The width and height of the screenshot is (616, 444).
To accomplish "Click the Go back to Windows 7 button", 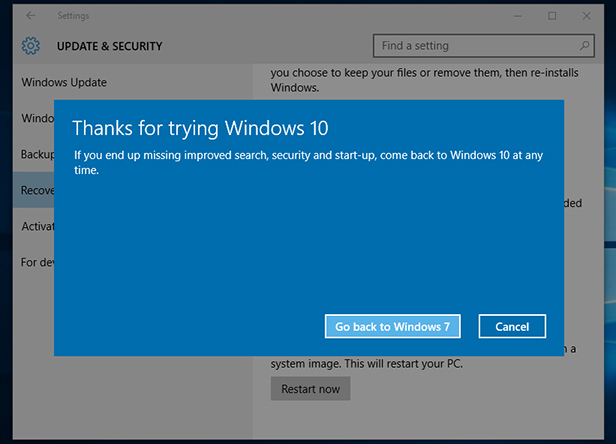I will coord(392,326).
